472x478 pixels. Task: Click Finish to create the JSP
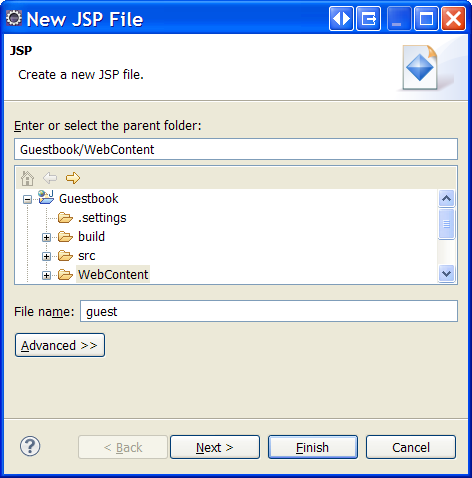(313, 447)
